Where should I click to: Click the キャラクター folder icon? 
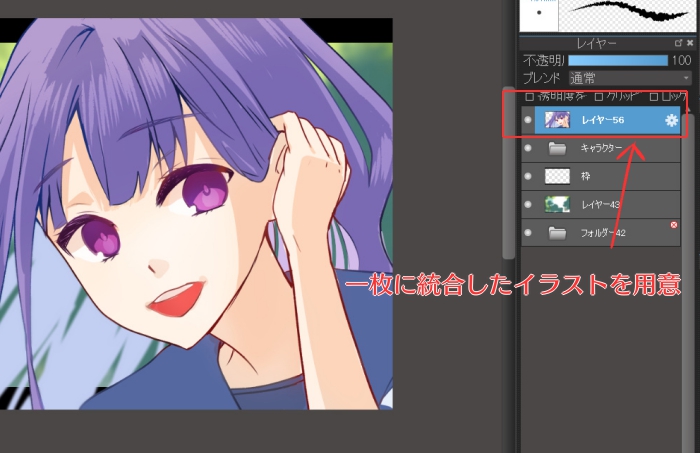(558, 148)
